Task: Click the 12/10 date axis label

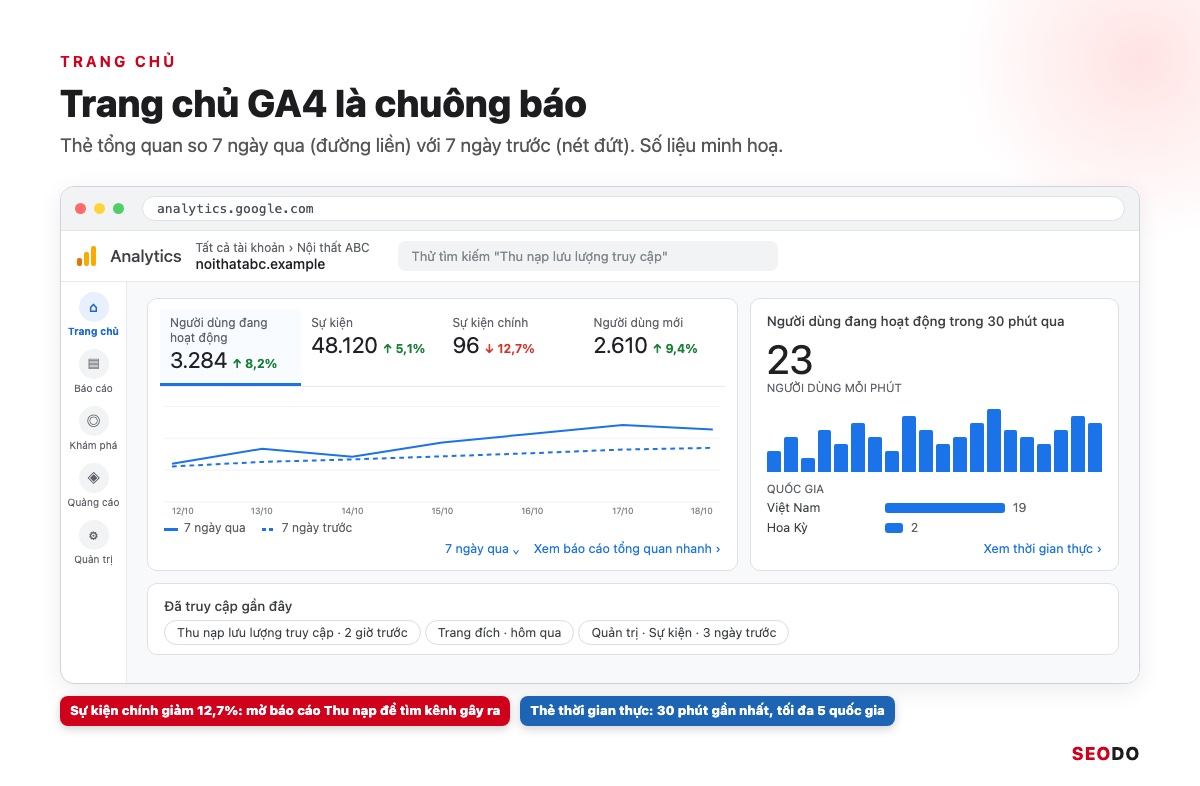Action: tap(182, 511)
